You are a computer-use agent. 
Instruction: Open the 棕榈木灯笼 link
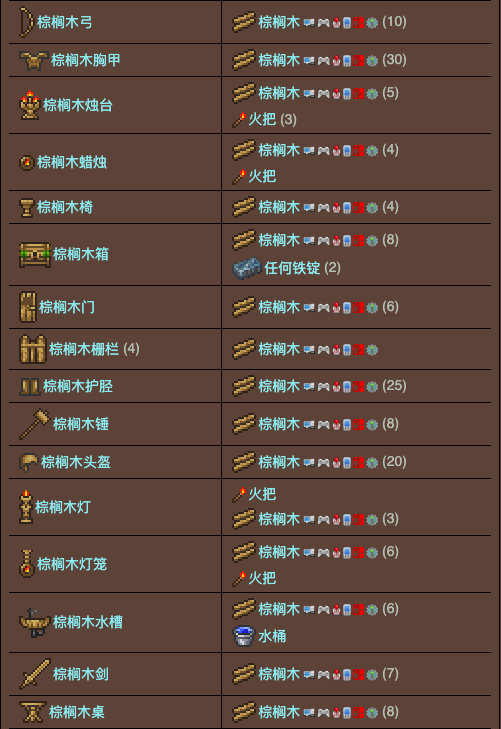coord(72,564)
